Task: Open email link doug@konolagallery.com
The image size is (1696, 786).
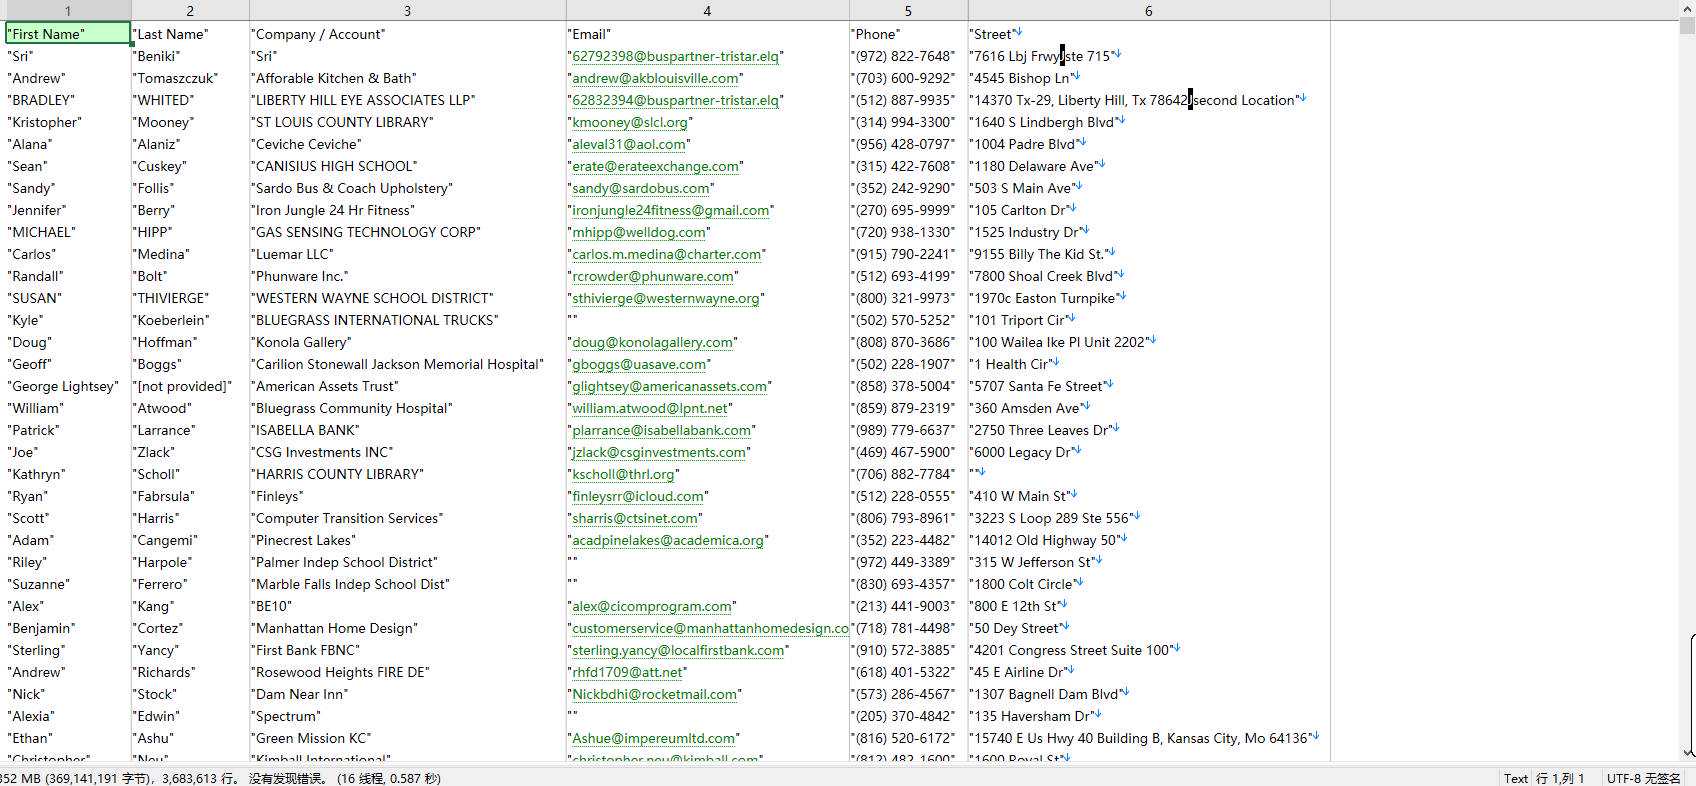Action: pyautogui.click(x=653, y=342)
